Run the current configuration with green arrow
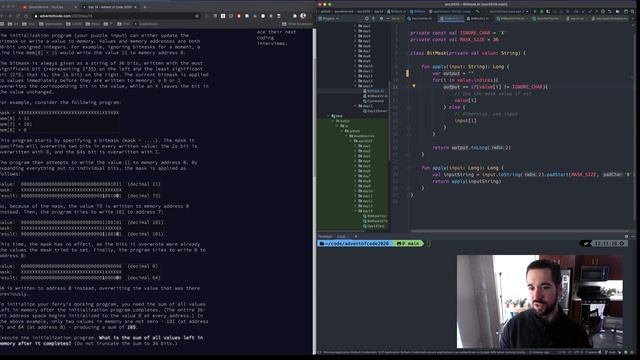 535,11
